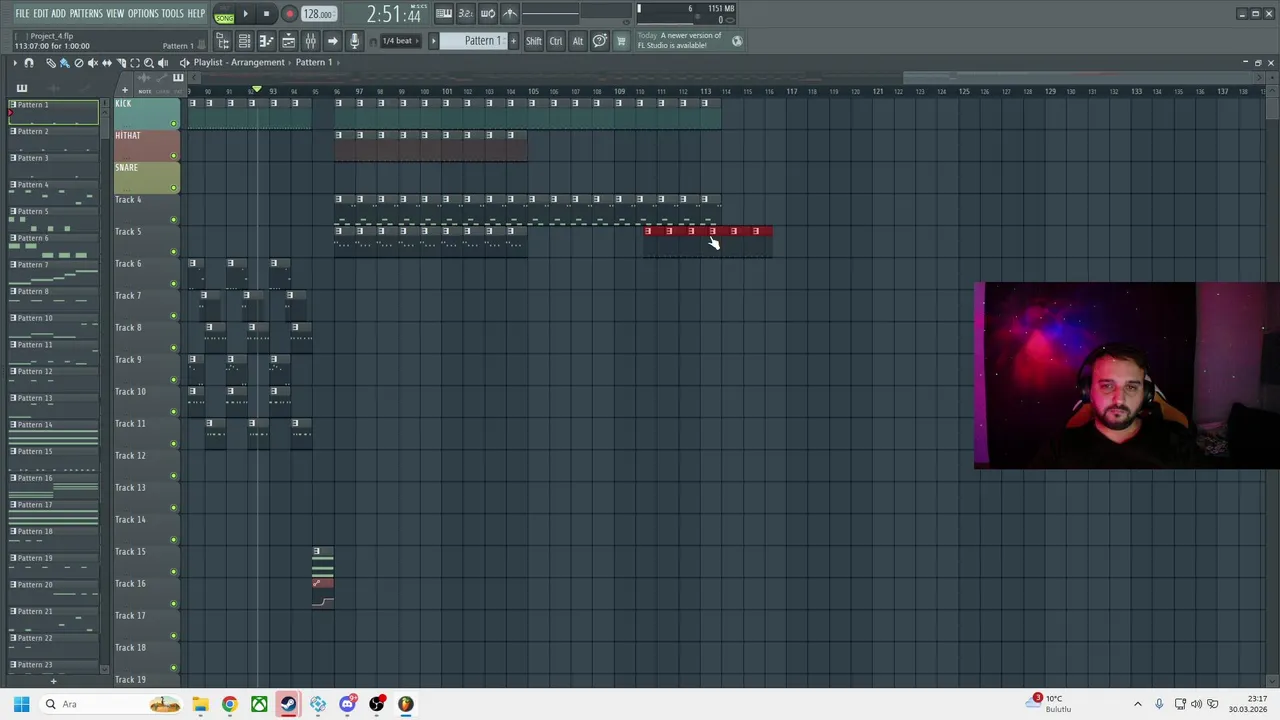1280x720 pixels.
Task: Choose the Select tool in playlist toolbar
Action: click(135, 63)
